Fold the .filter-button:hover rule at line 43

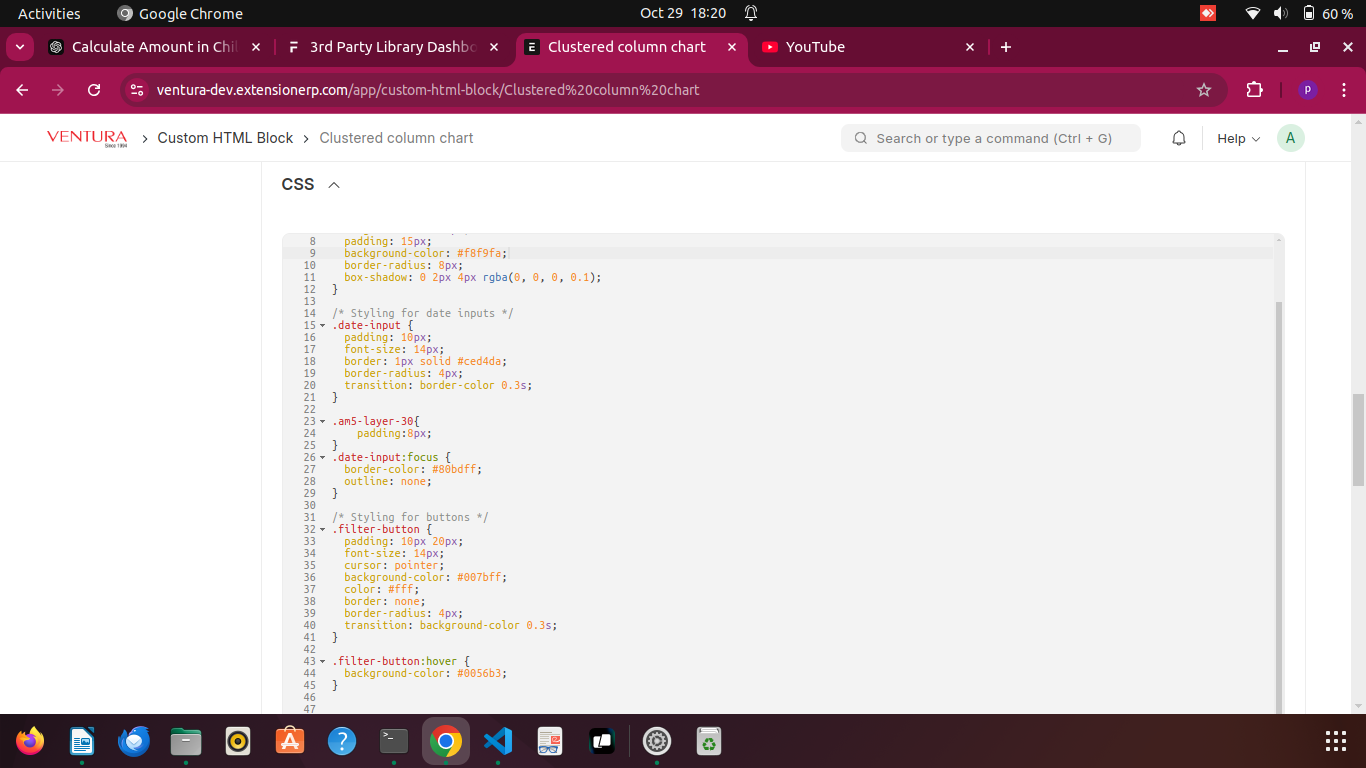click(322, 661)
